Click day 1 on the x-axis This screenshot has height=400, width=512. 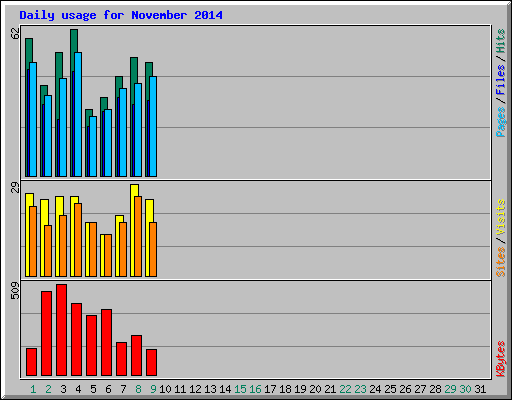tap(33, 389)
